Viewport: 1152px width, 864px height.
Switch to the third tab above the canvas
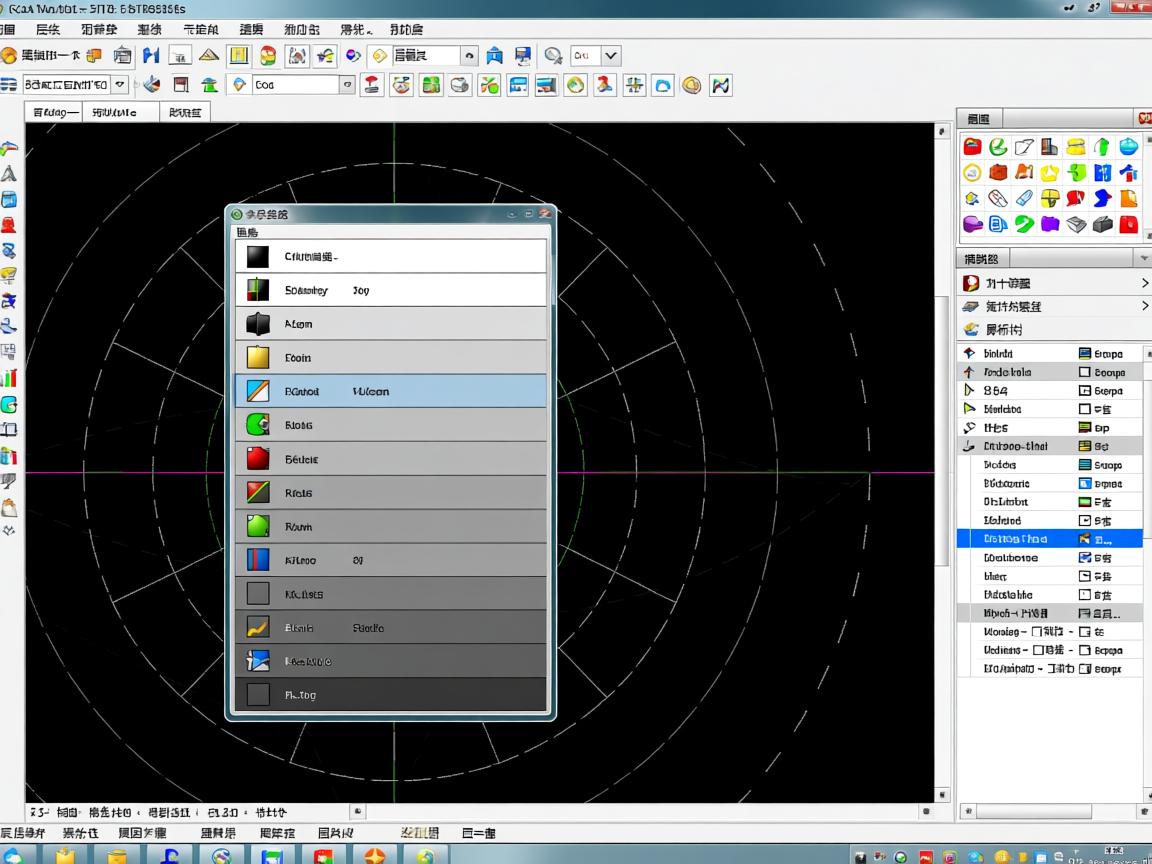185,113
